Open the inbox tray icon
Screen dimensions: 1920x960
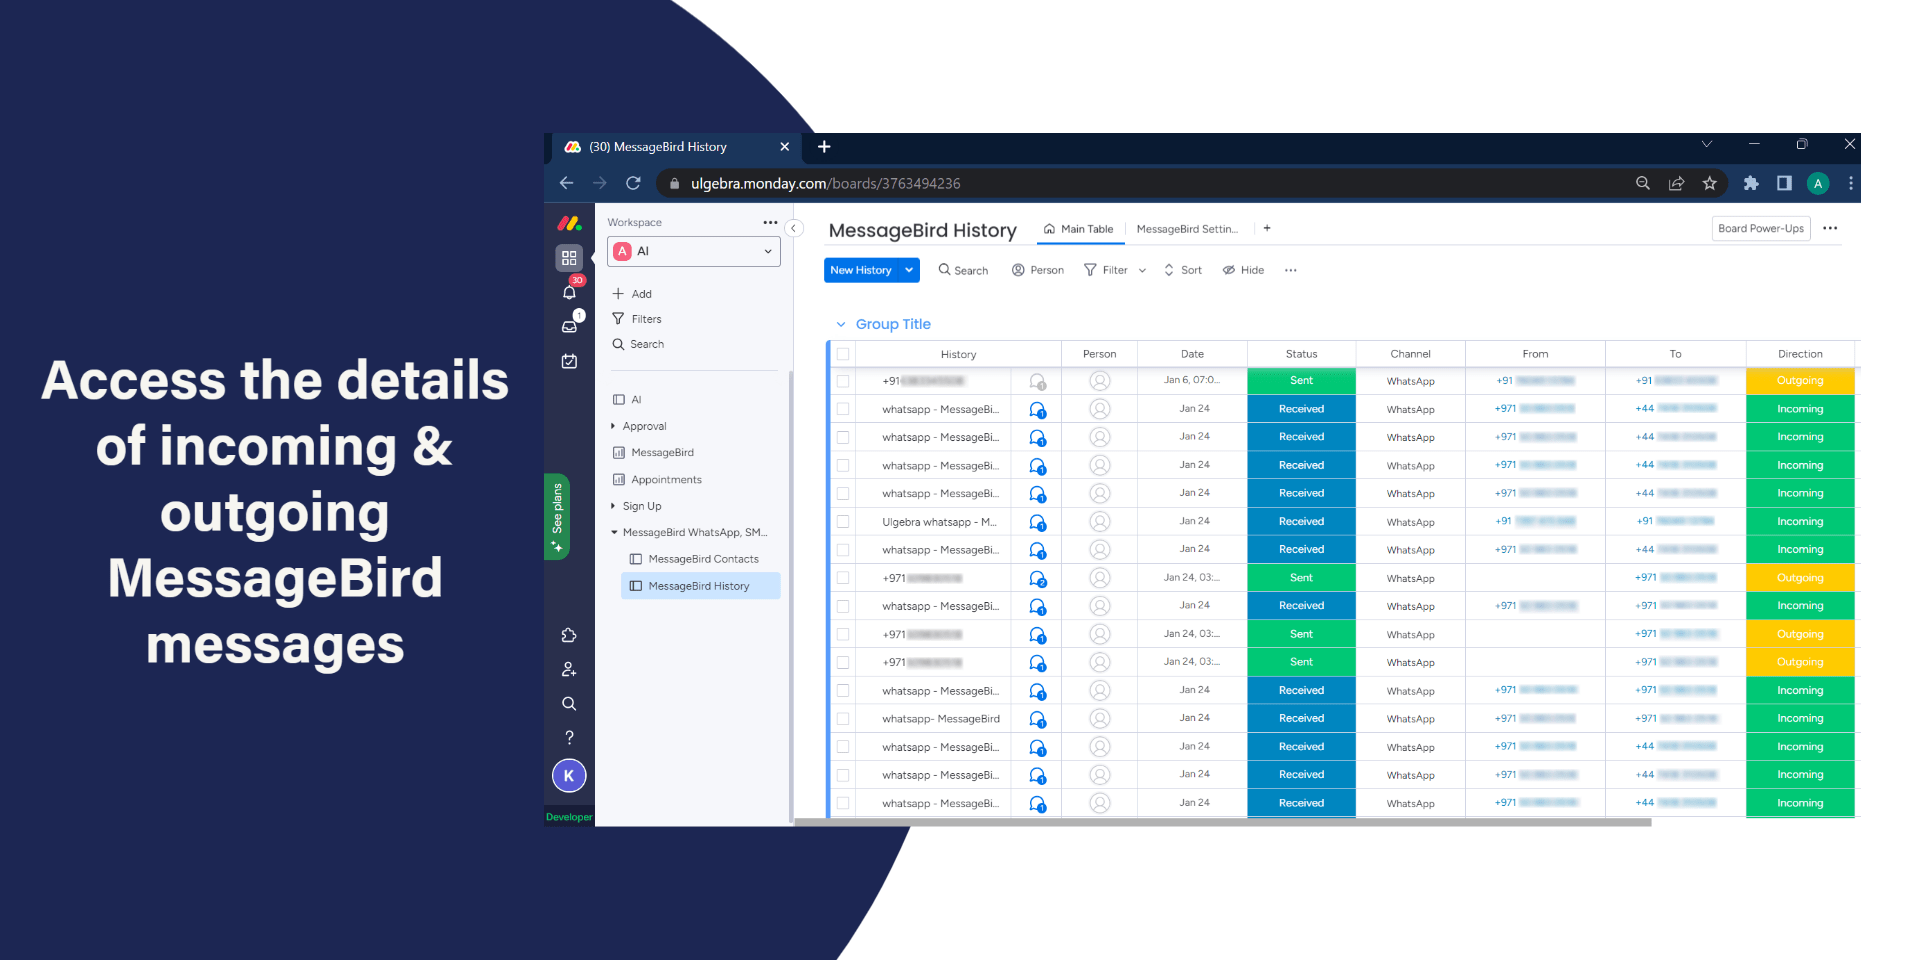coord(569,326)
